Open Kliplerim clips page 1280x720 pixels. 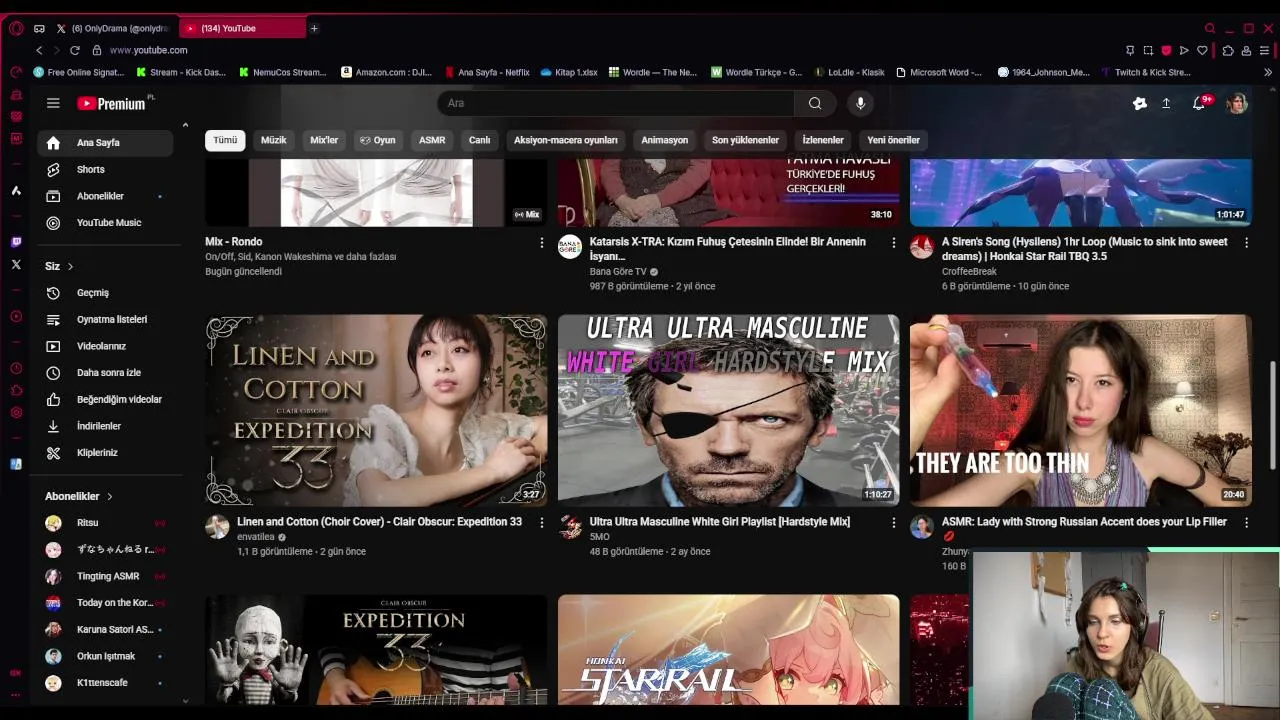105,453
